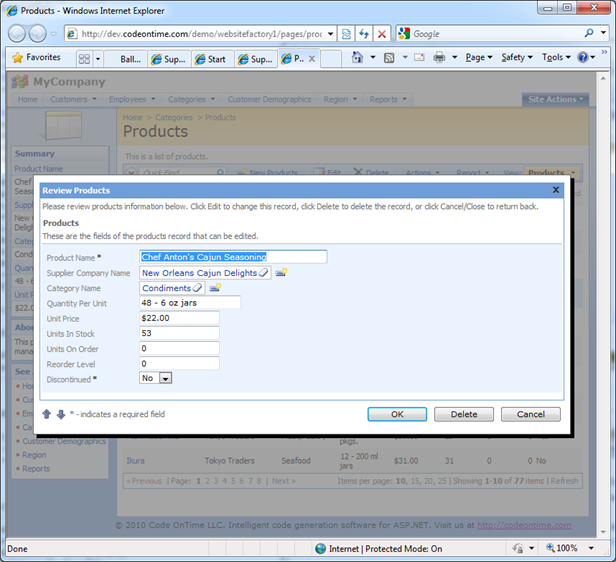616x562 pixels.
Task: Open the recent pages dropdown near Forward
Action: [53, 34]
